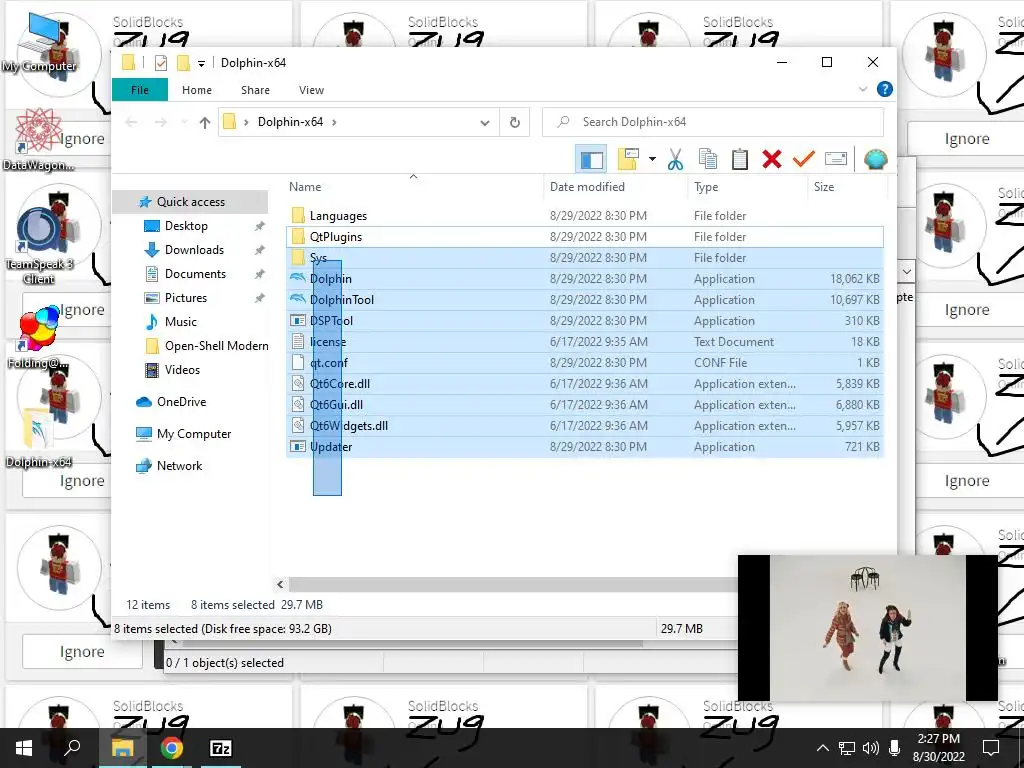
Task: Expand the ribbon using the chevron
Action: (863, 89)
